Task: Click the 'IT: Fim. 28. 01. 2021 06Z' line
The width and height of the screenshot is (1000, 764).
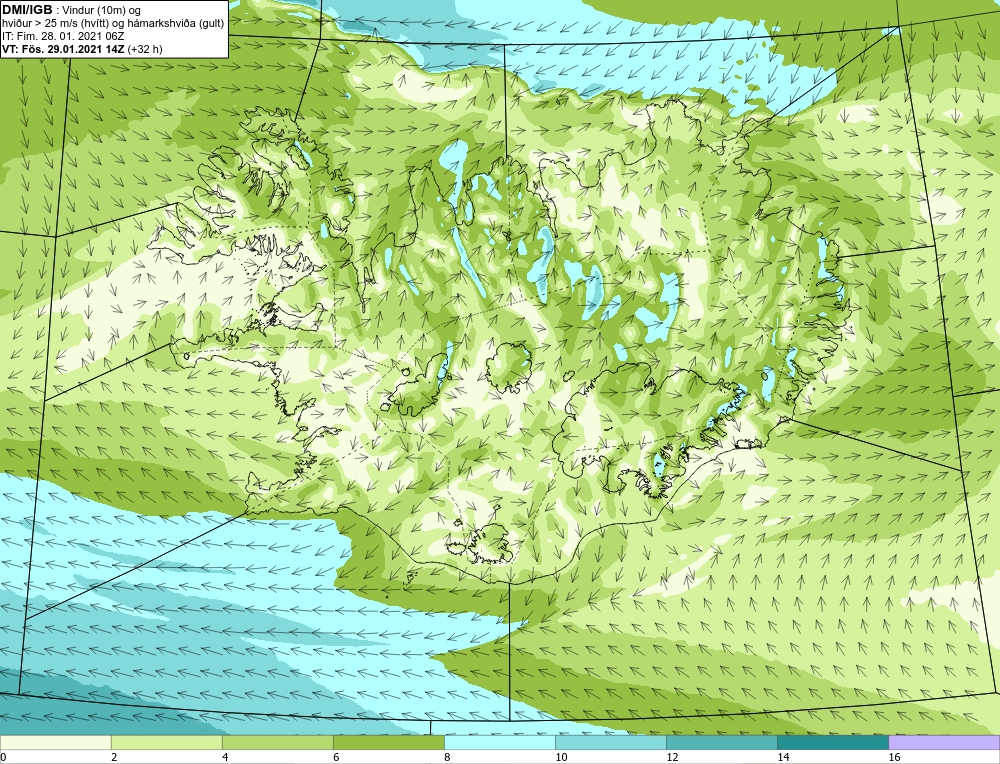Action: (x=62, y=36)
